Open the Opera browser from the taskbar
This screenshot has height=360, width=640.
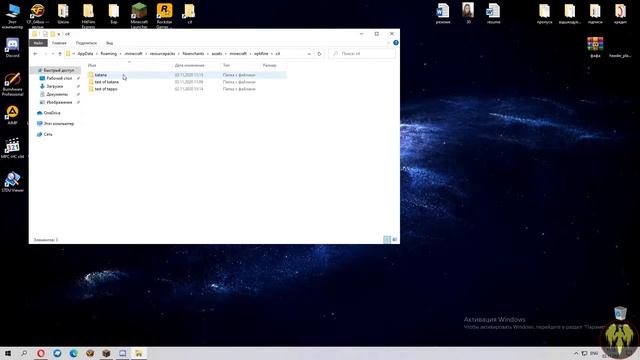click(41, 353)
